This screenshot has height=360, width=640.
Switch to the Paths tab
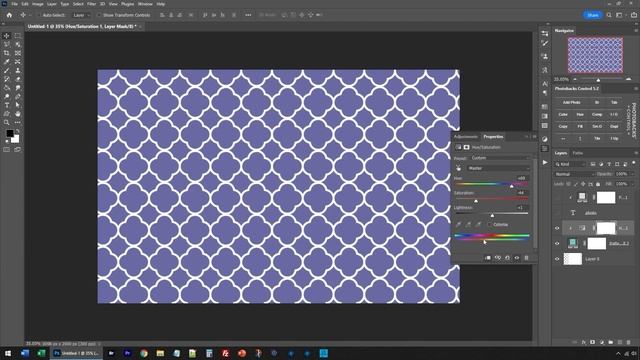[578, 153]
